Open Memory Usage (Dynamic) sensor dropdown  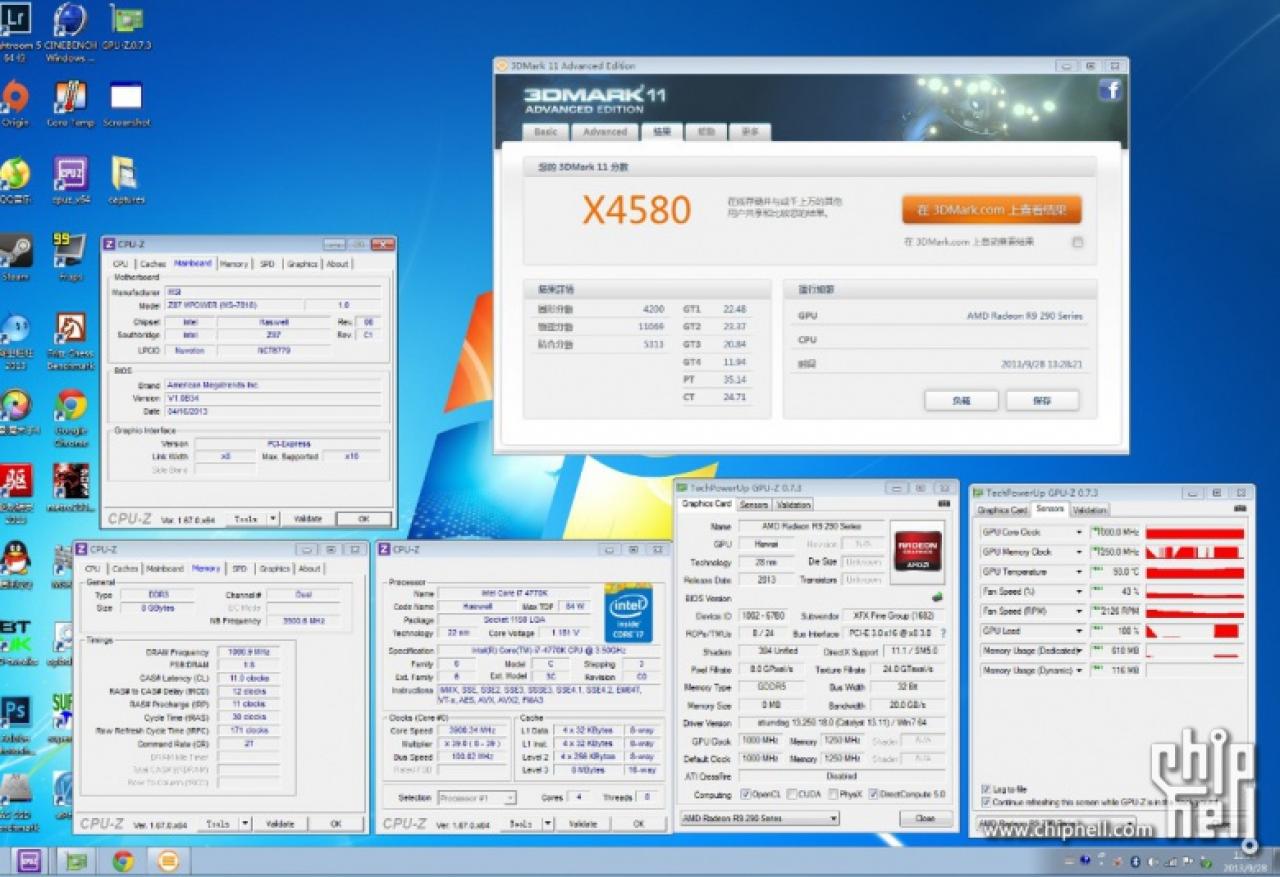coord(1079,670)
